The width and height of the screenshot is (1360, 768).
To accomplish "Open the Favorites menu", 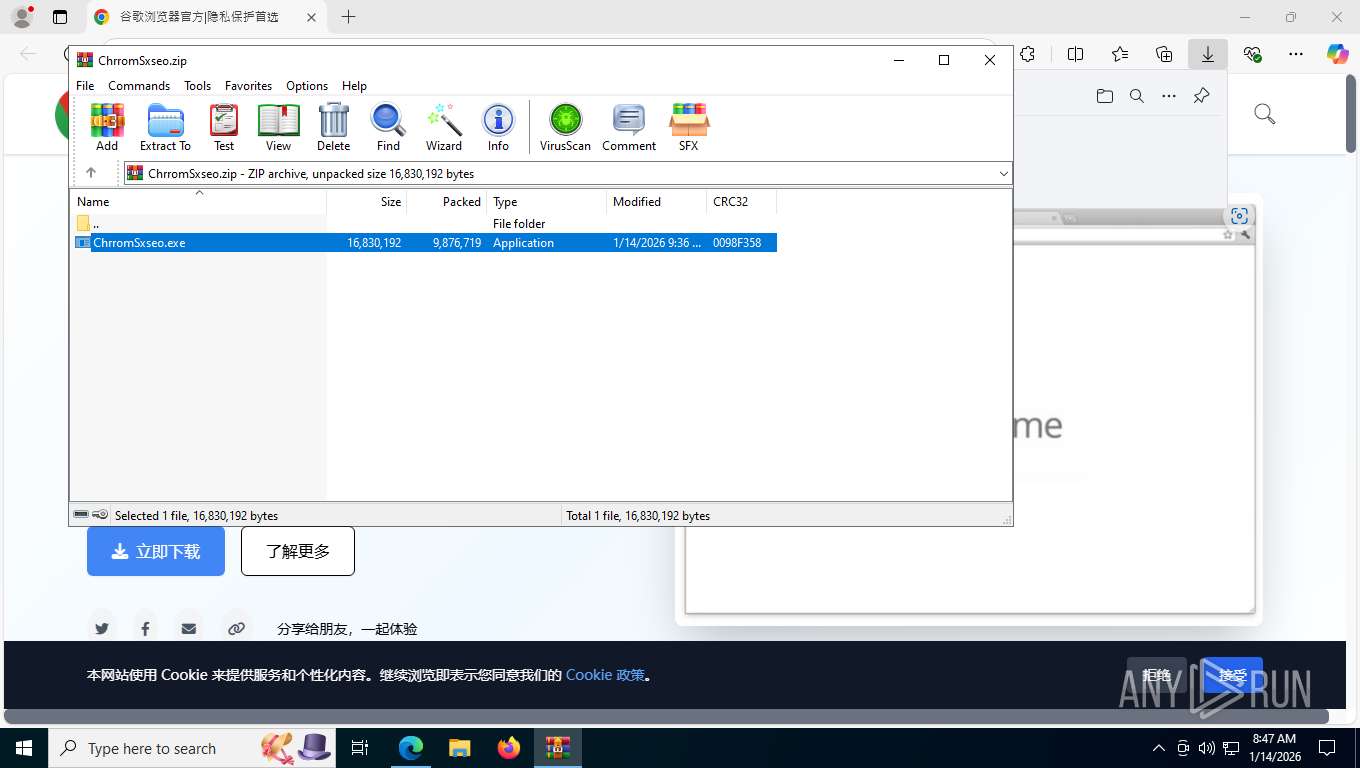I will (x=248, y=86).
